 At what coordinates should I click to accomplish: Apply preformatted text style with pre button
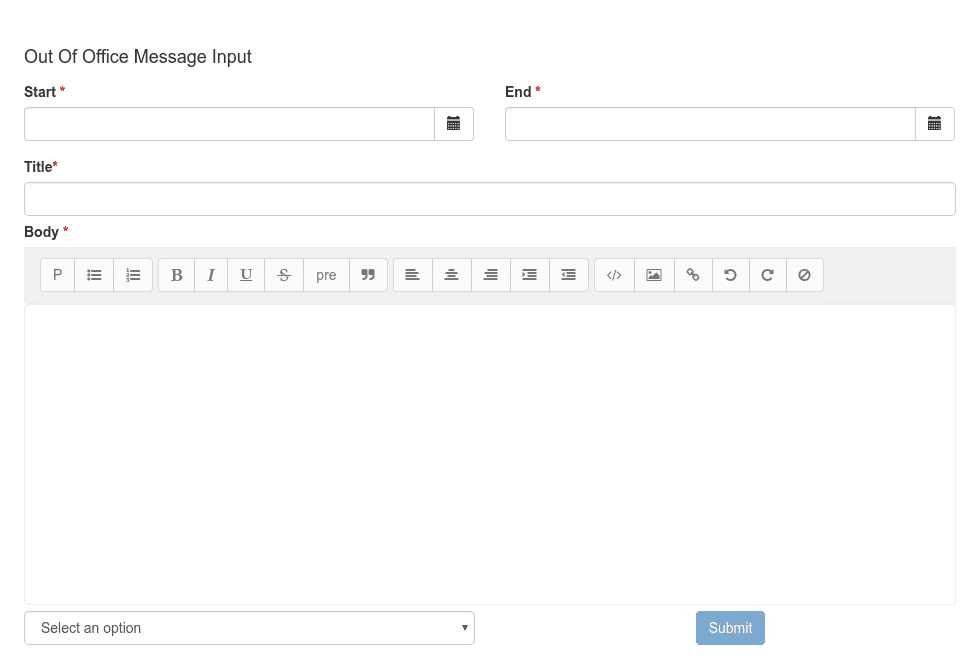[x=326, y=275]
